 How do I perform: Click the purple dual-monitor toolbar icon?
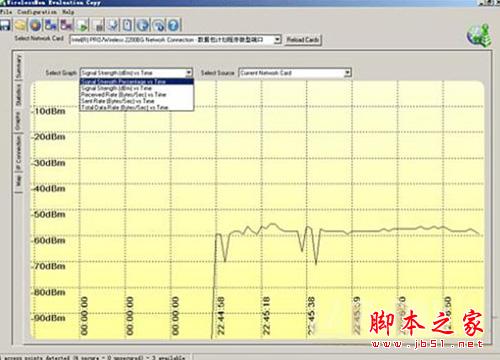click(66, 25)
